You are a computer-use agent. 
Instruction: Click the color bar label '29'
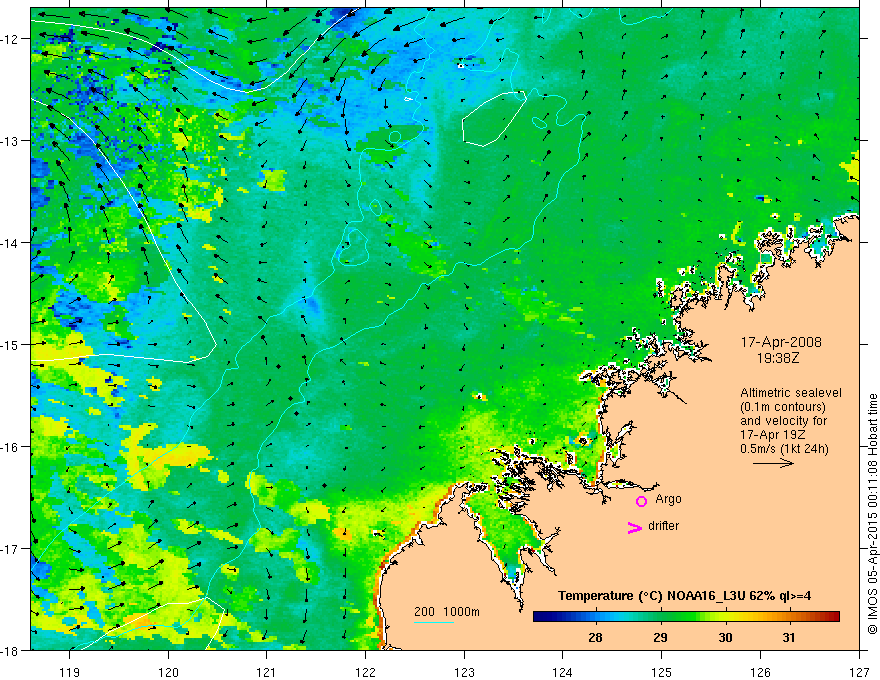(x=661, y=637)
